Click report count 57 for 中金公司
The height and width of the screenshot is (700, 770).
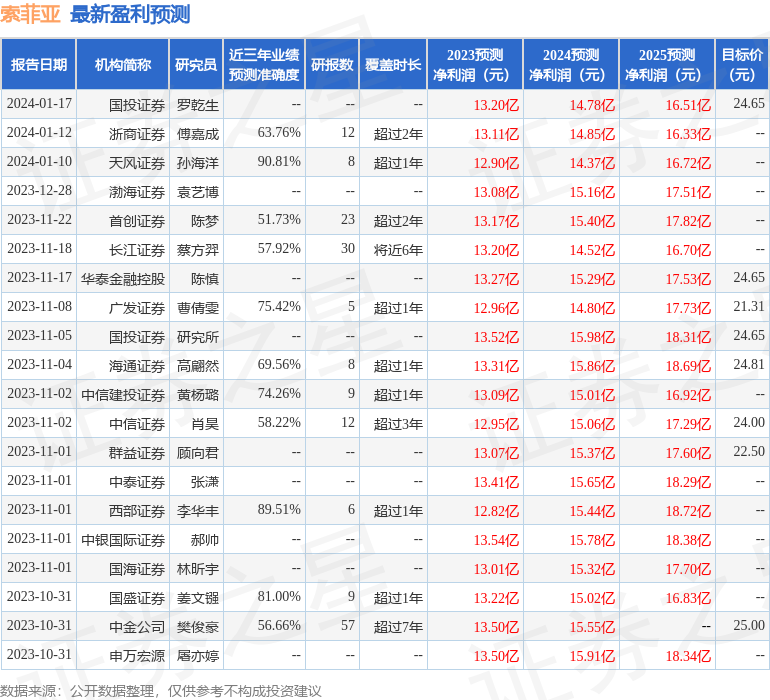point(348,625)
